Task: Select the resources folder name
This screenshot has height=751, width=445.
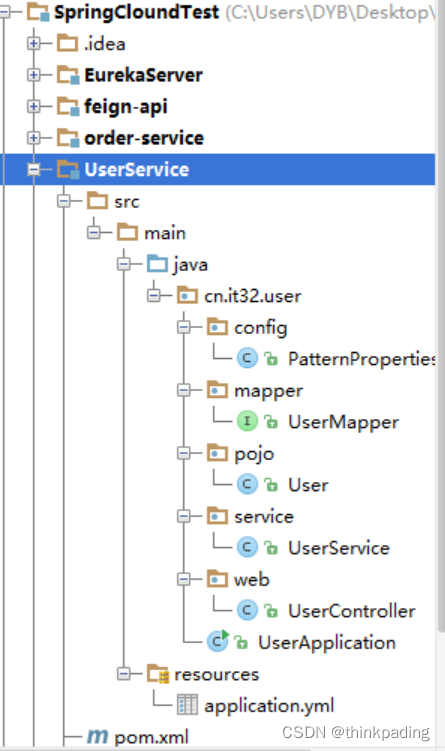Action: (217, 674)
